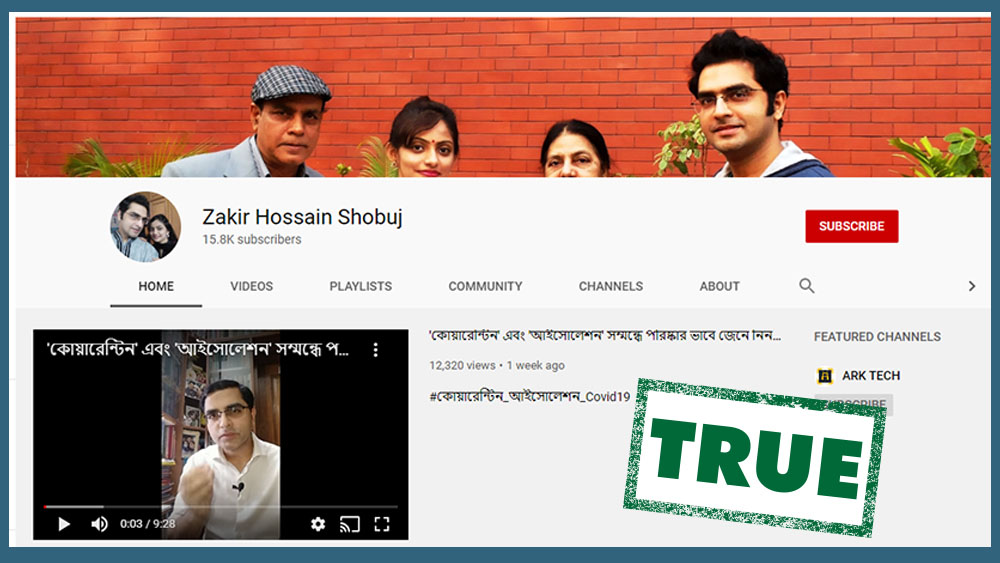Open video settings gear

click(x=318, y=524)
